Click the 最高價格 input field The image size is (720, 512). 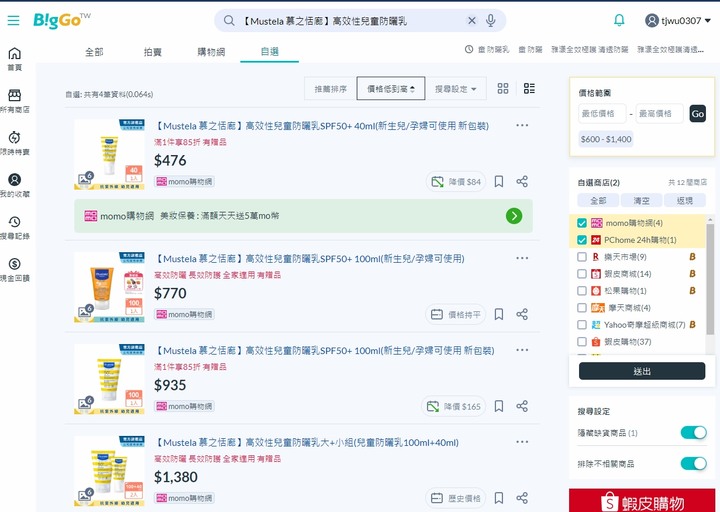[659, 113]
